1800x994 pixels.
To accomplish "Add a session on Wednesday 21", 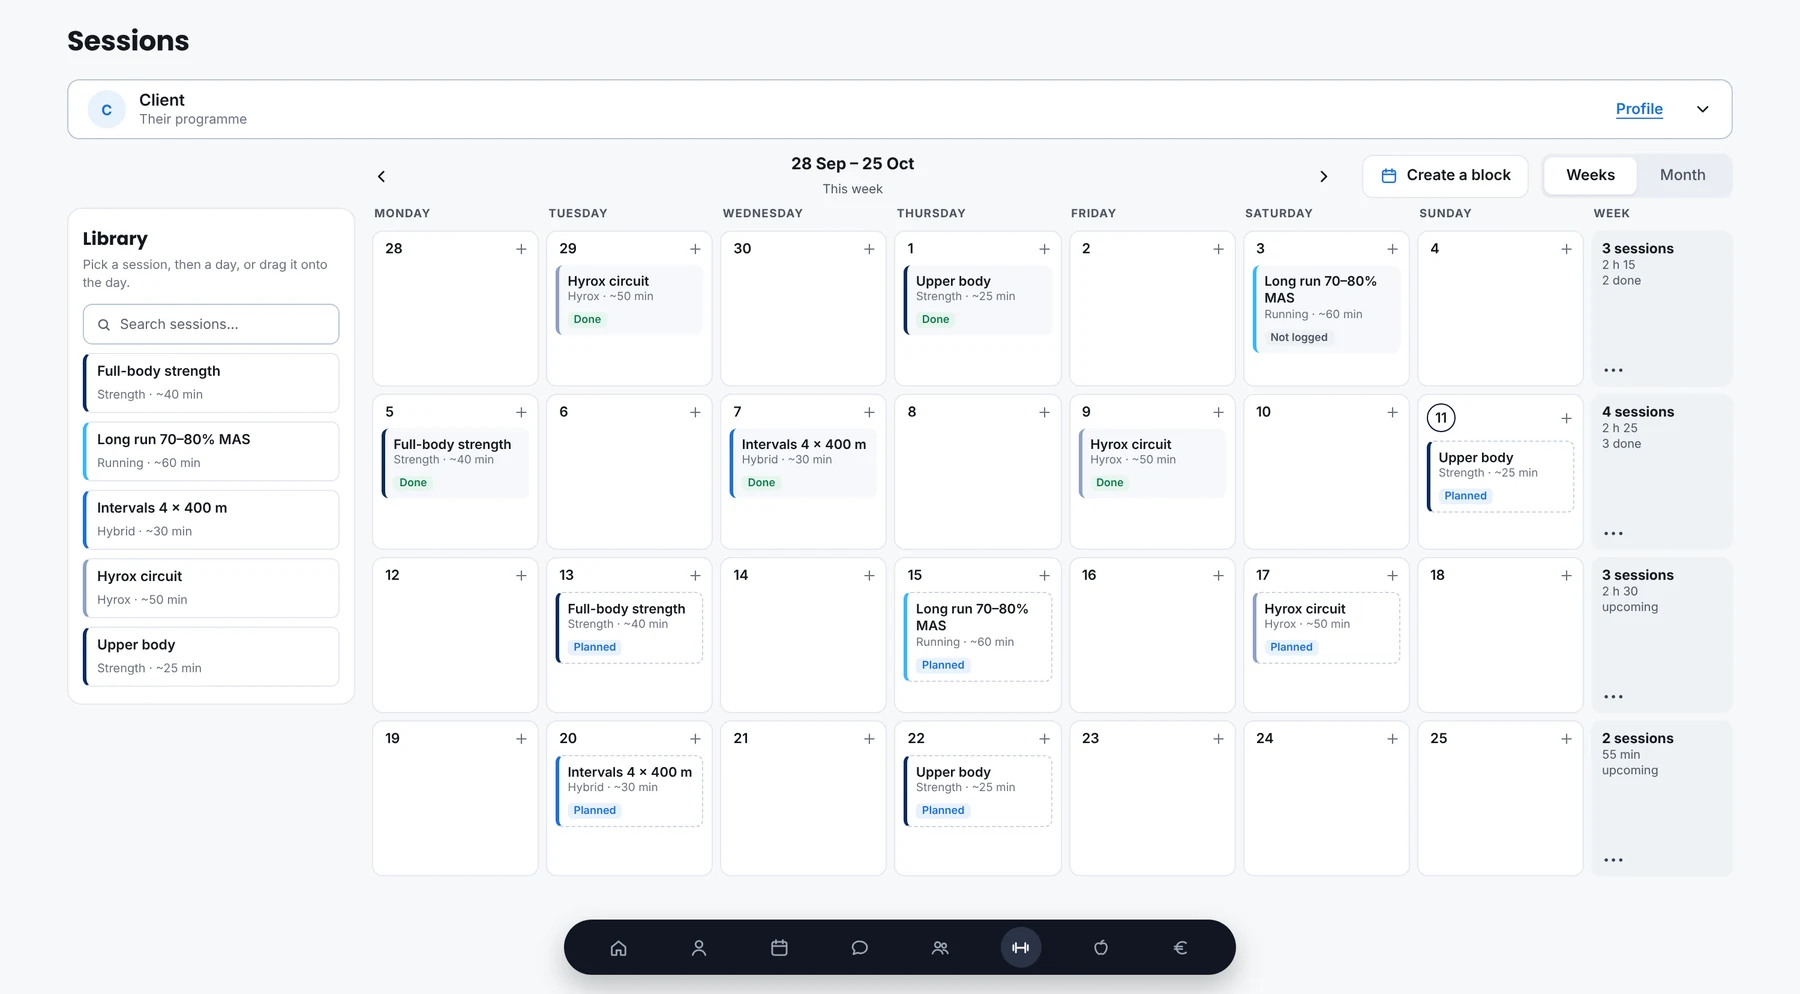I will tap(869, 739).
